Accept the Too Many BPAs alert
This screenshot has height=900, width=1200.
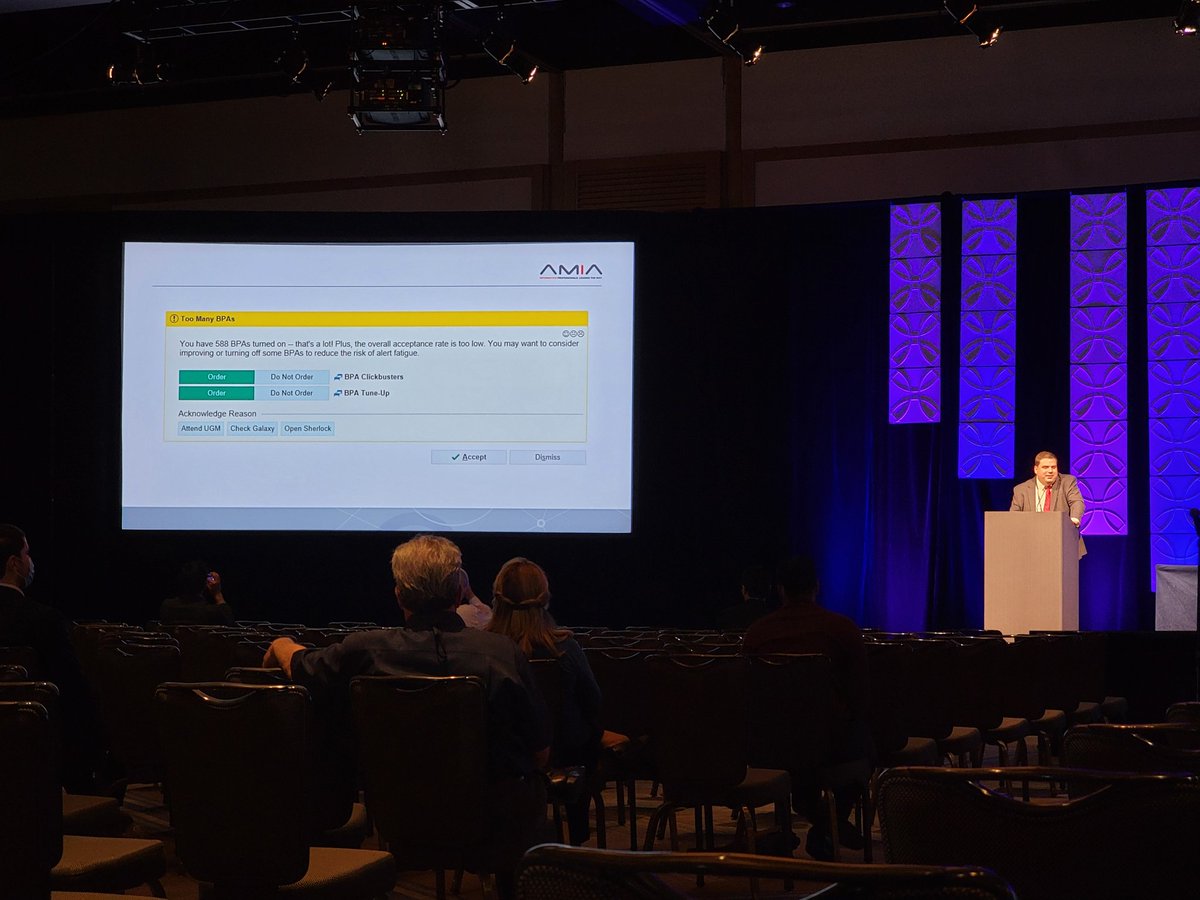point(469,457)
